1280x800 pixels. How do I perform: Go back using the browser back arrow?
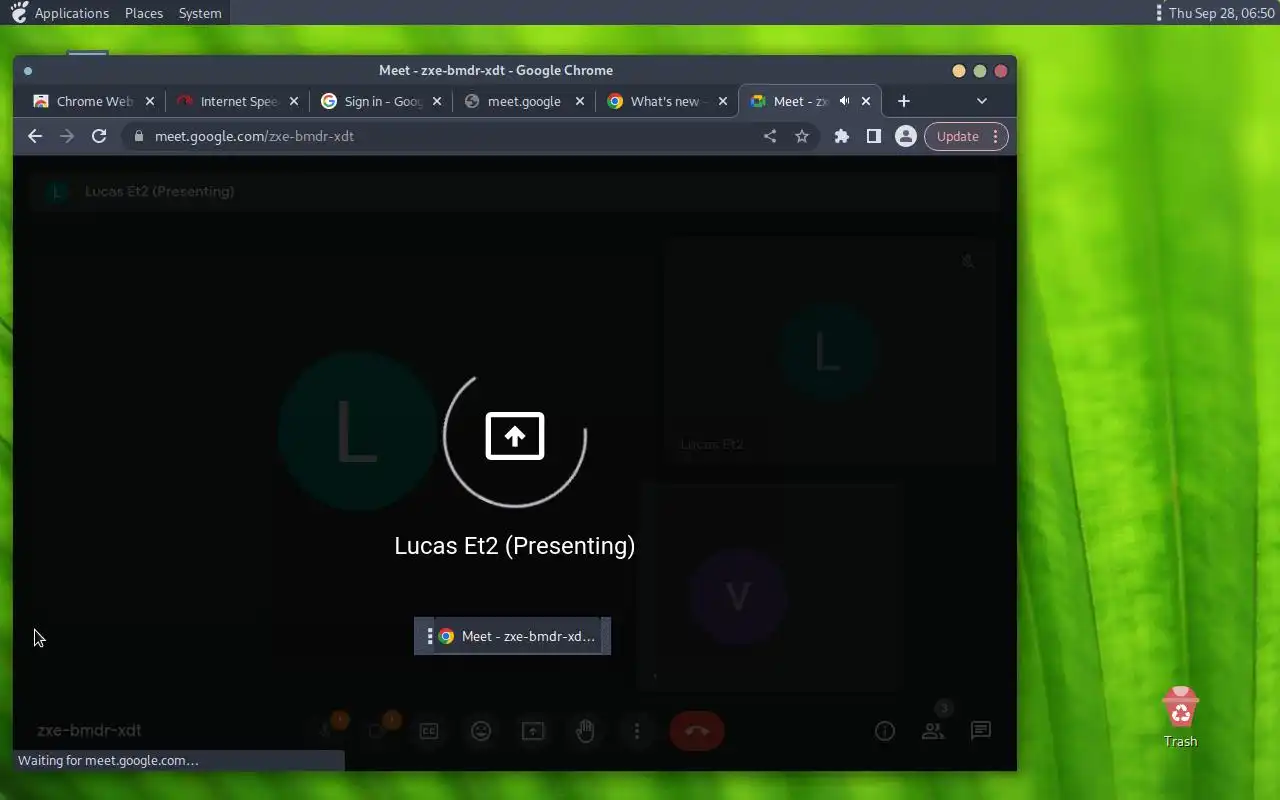tap(35, 136)
